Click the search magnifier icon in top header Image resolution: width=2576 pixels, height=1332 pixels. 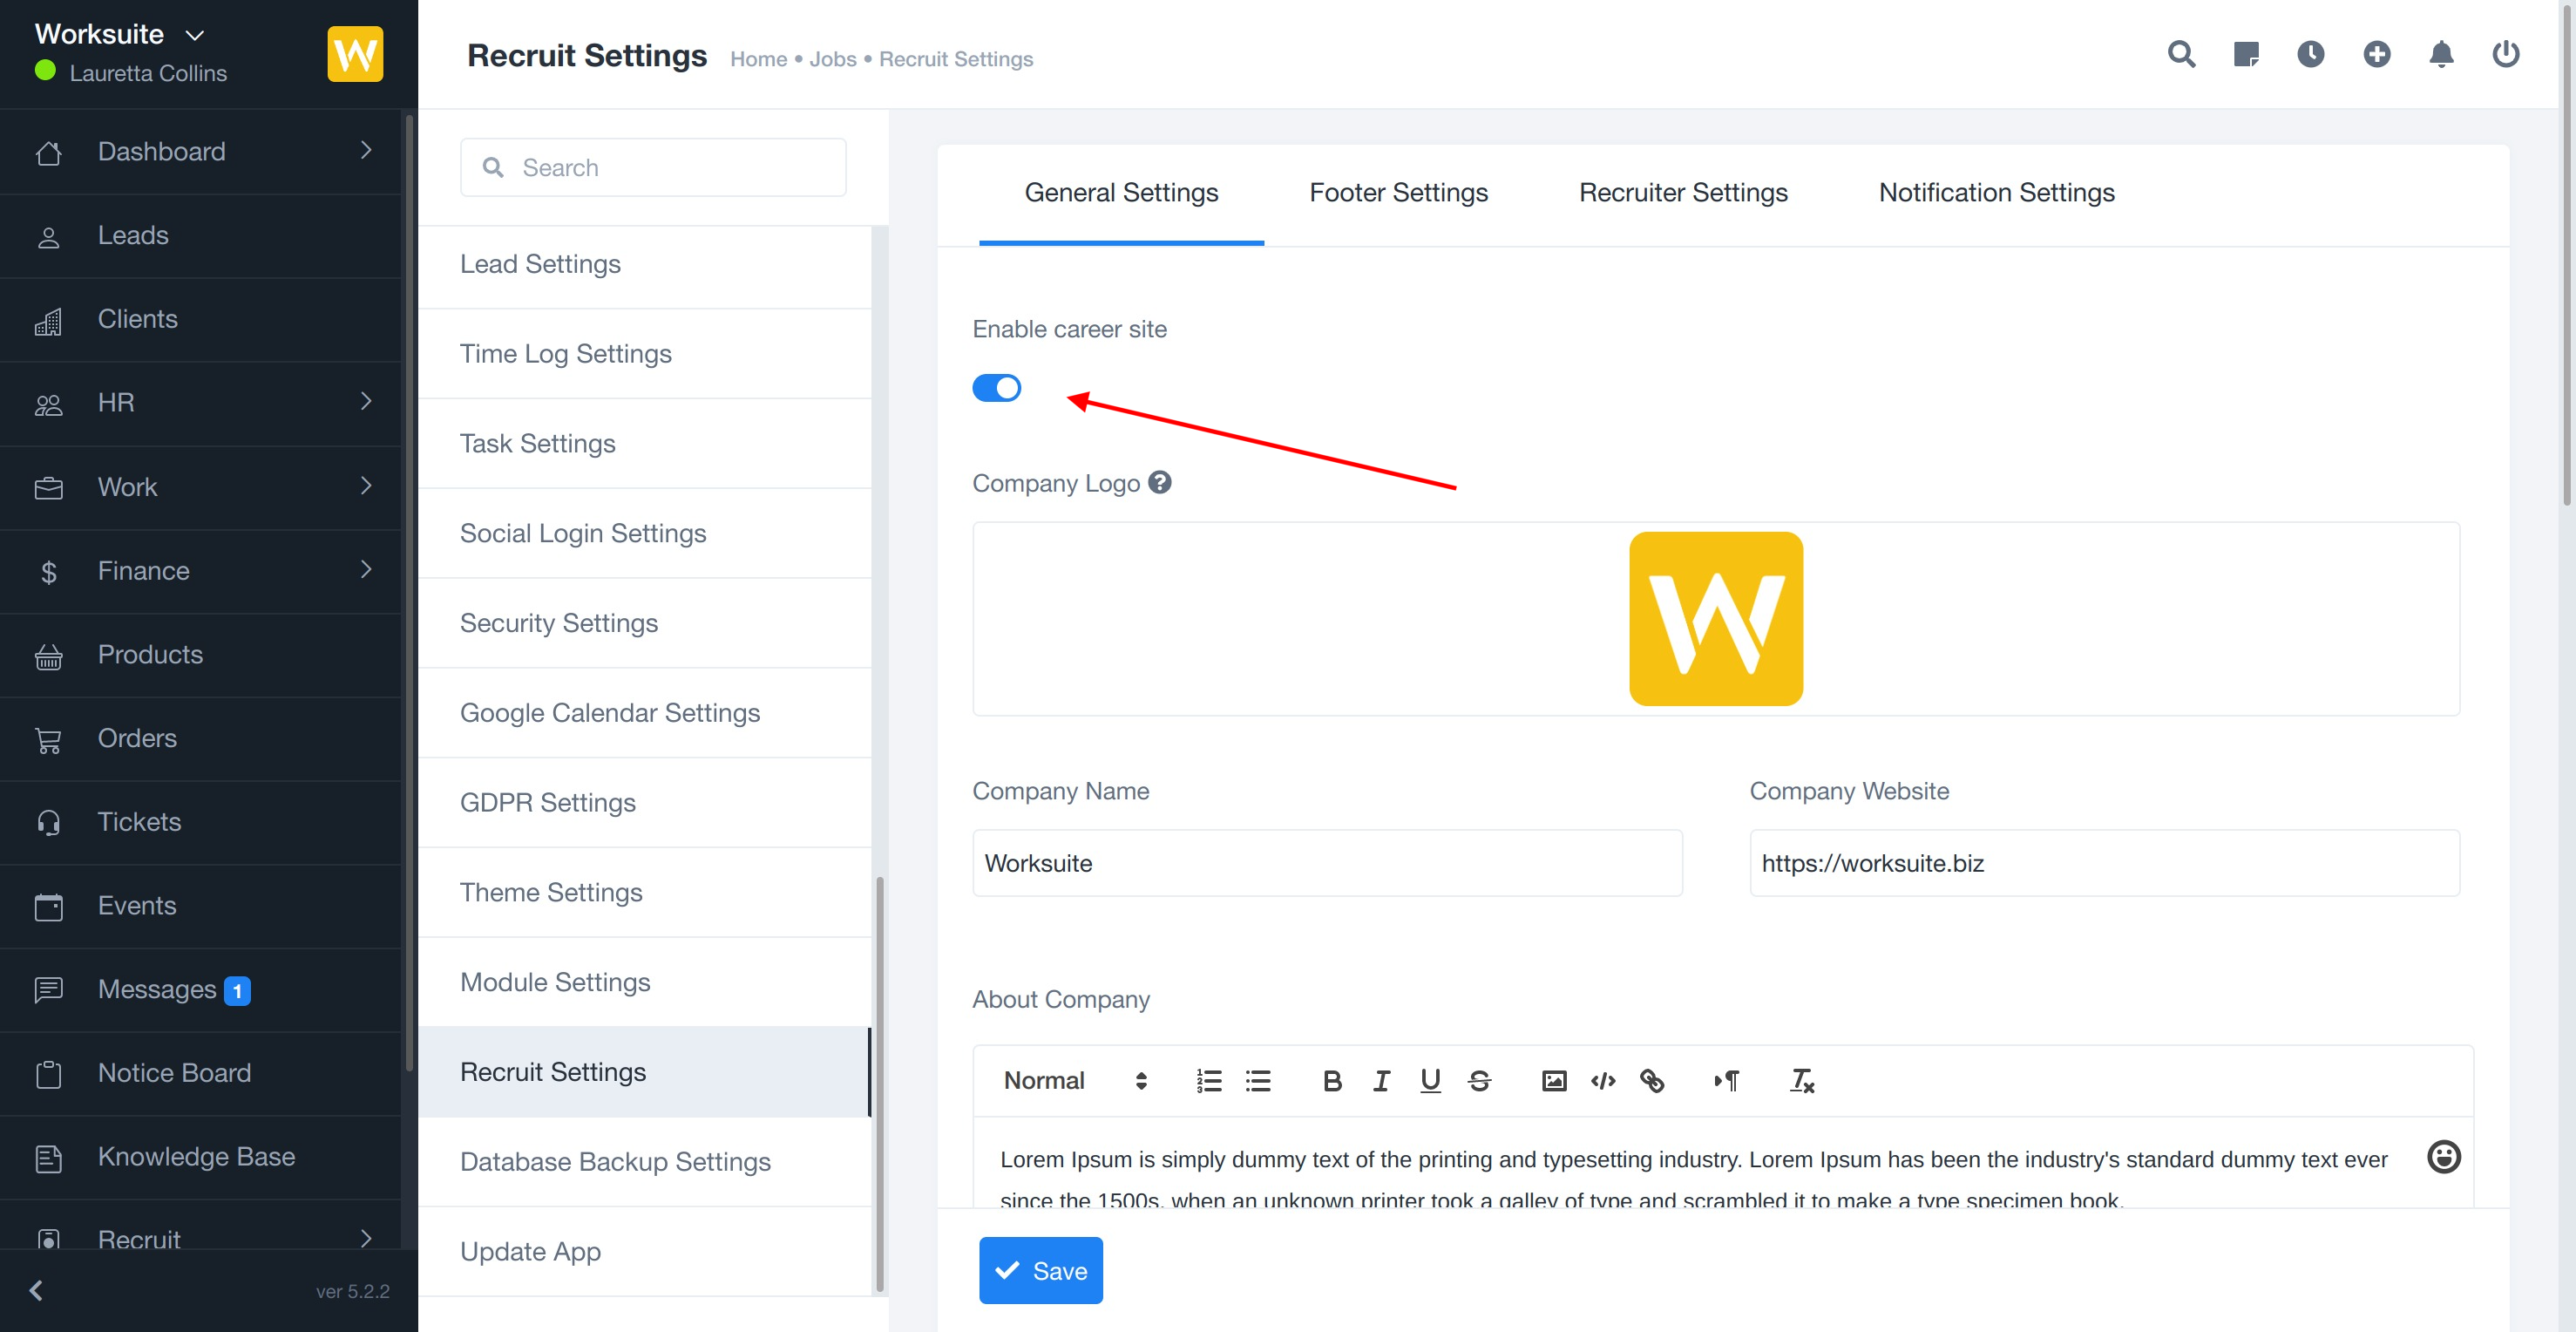click(x=2181, y=54)
